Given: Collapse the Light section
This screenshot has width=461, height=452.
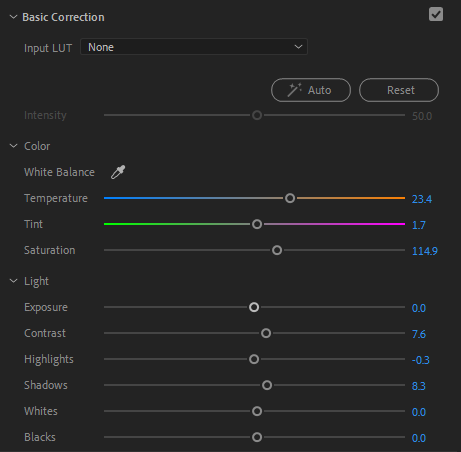Looking at the screenshot, I should click(x=13, y=281).
